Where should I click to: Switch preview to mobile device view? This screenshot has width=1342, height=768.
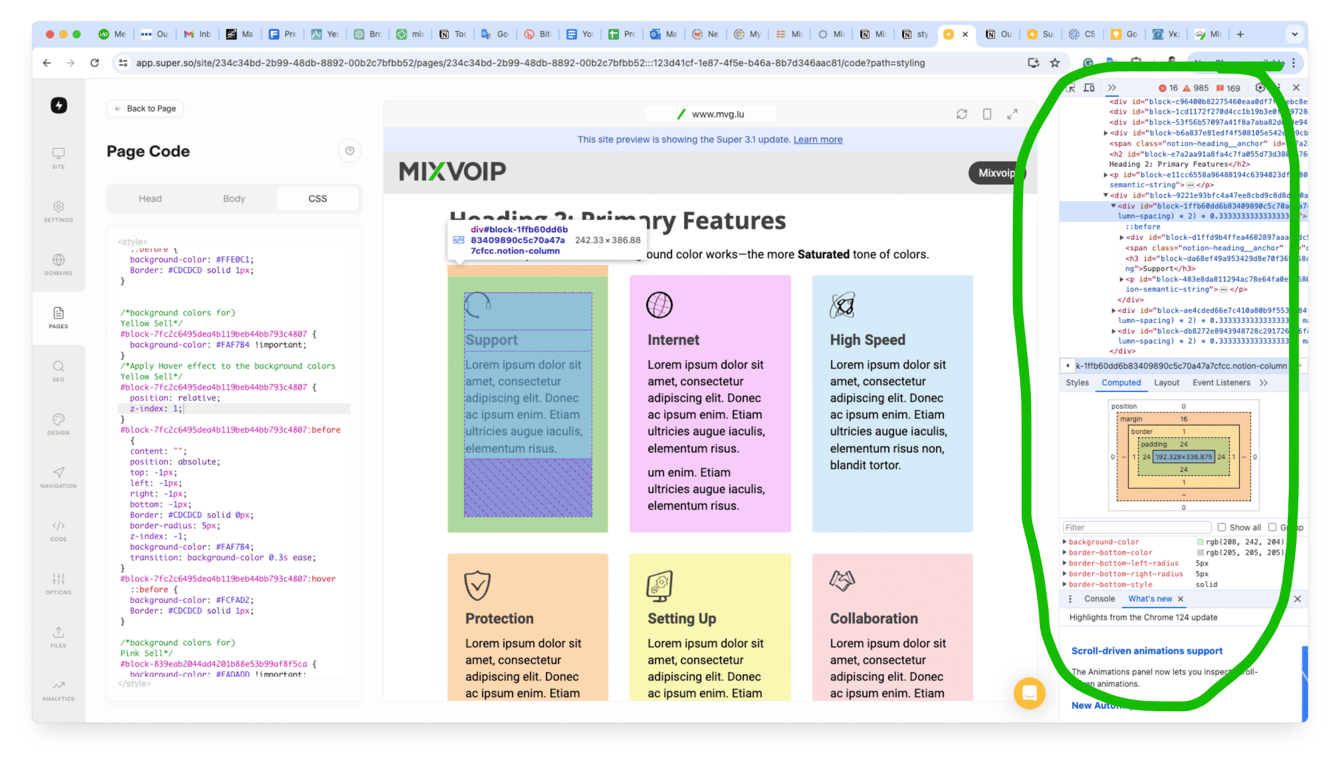[x=987, y=114]
